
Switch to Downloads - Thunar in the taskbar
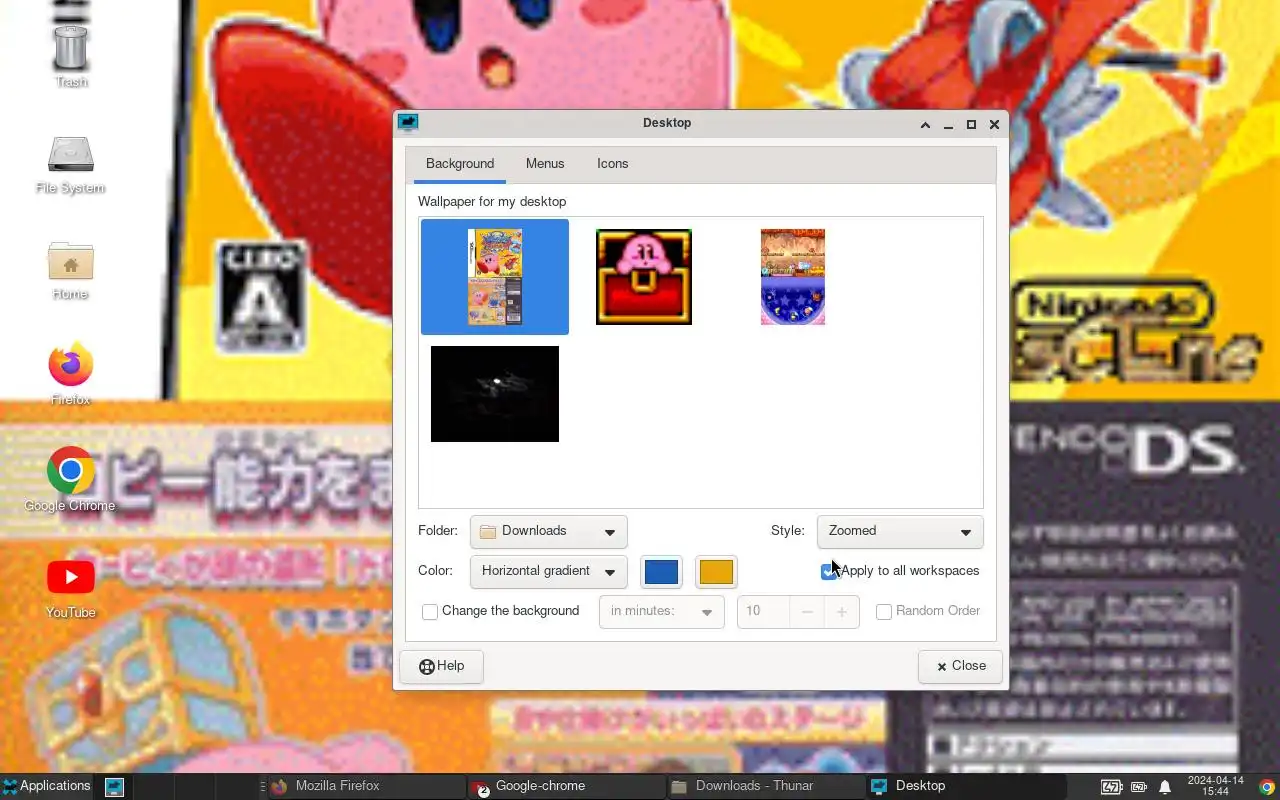point(765,786)
